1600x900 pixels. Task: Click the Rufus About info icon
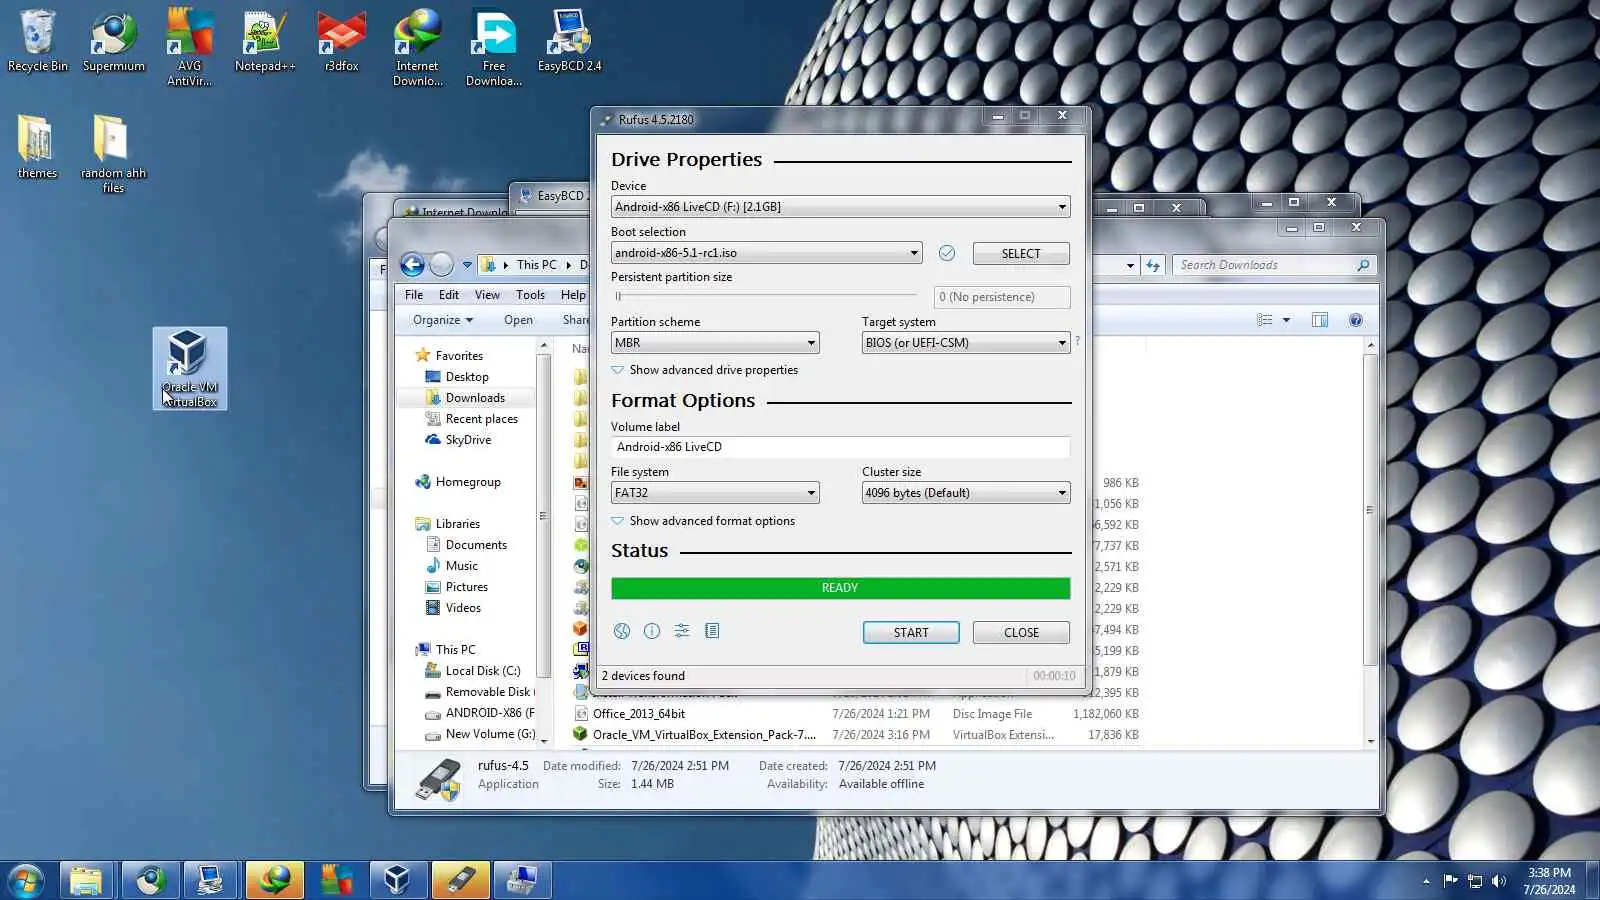click(x=652, y=631)
